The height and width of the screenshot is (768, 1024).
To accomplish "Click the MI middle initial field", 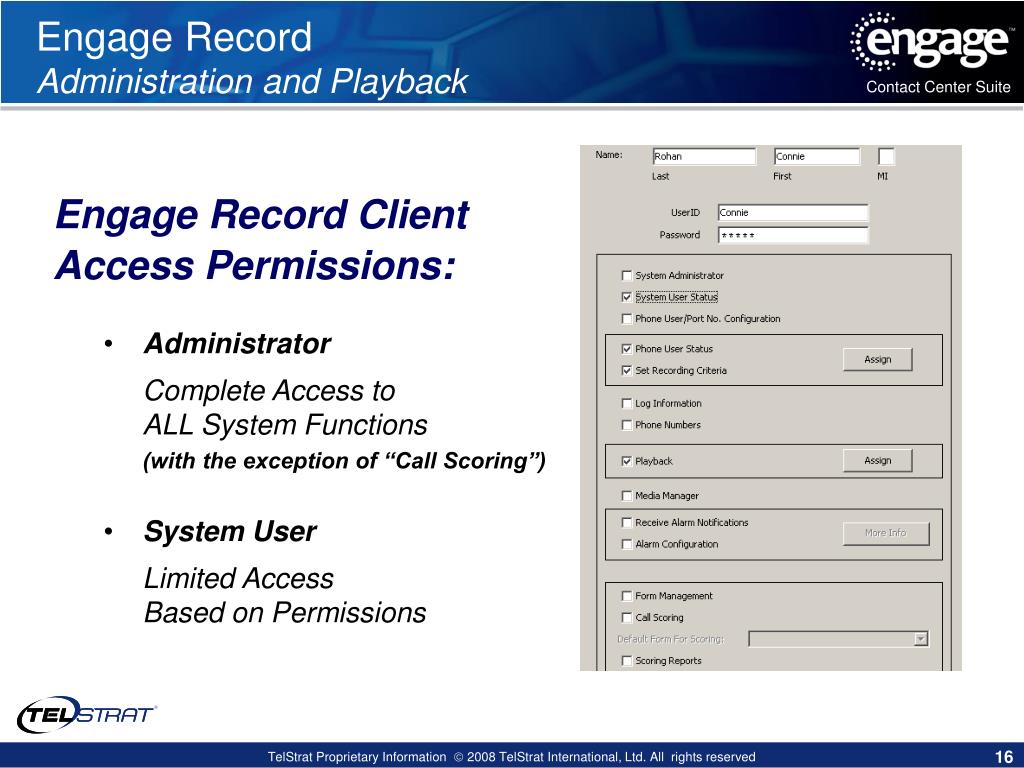I will click(886, 157).
